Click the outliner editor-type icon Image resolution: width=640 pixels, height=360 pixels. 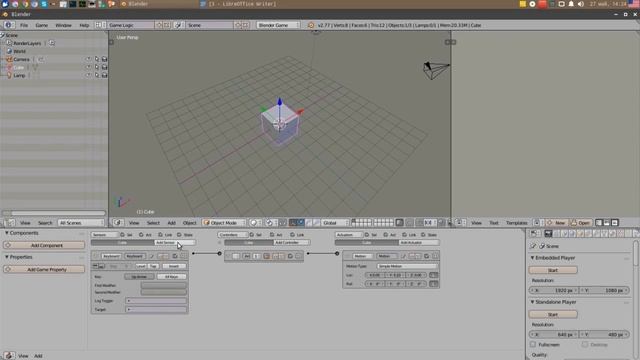(9, 222)
